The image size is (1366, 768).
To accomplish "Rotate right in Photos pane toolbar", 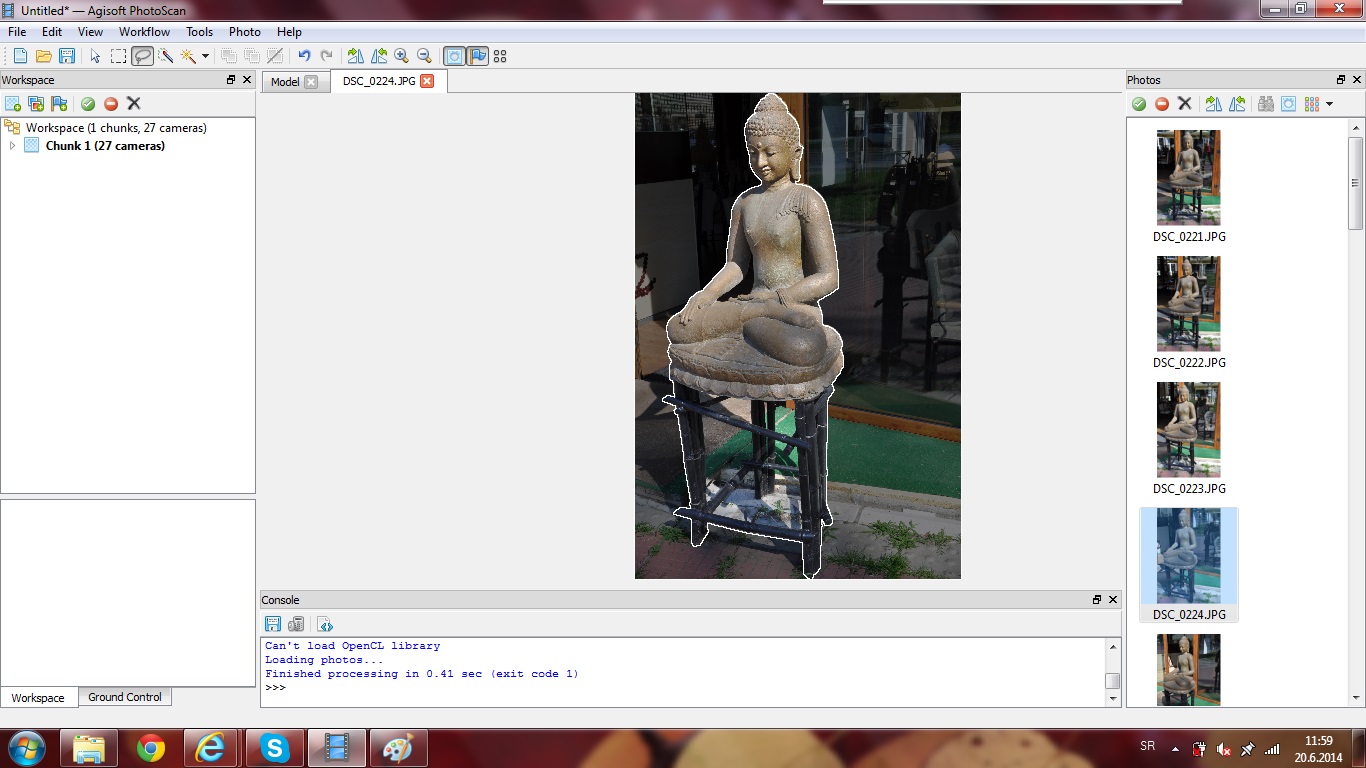I will coord(1214,104).
